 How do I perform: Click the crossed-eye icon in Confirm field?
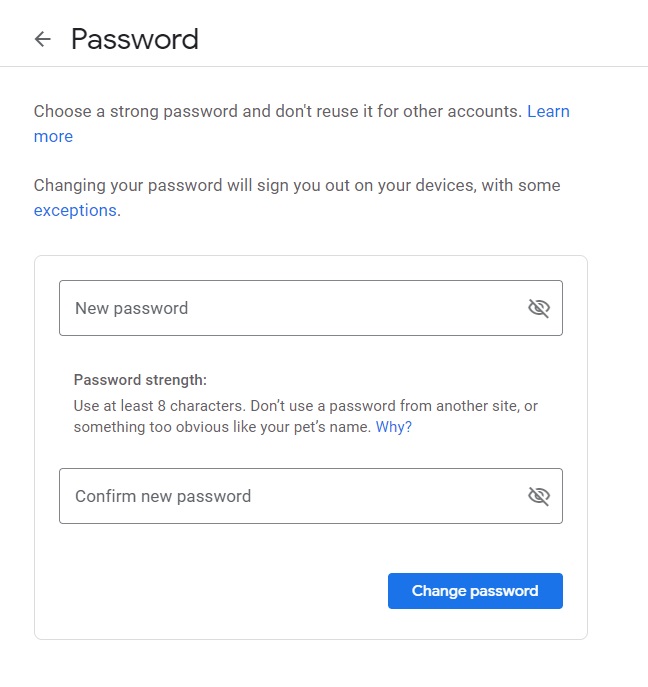point(539,496)
